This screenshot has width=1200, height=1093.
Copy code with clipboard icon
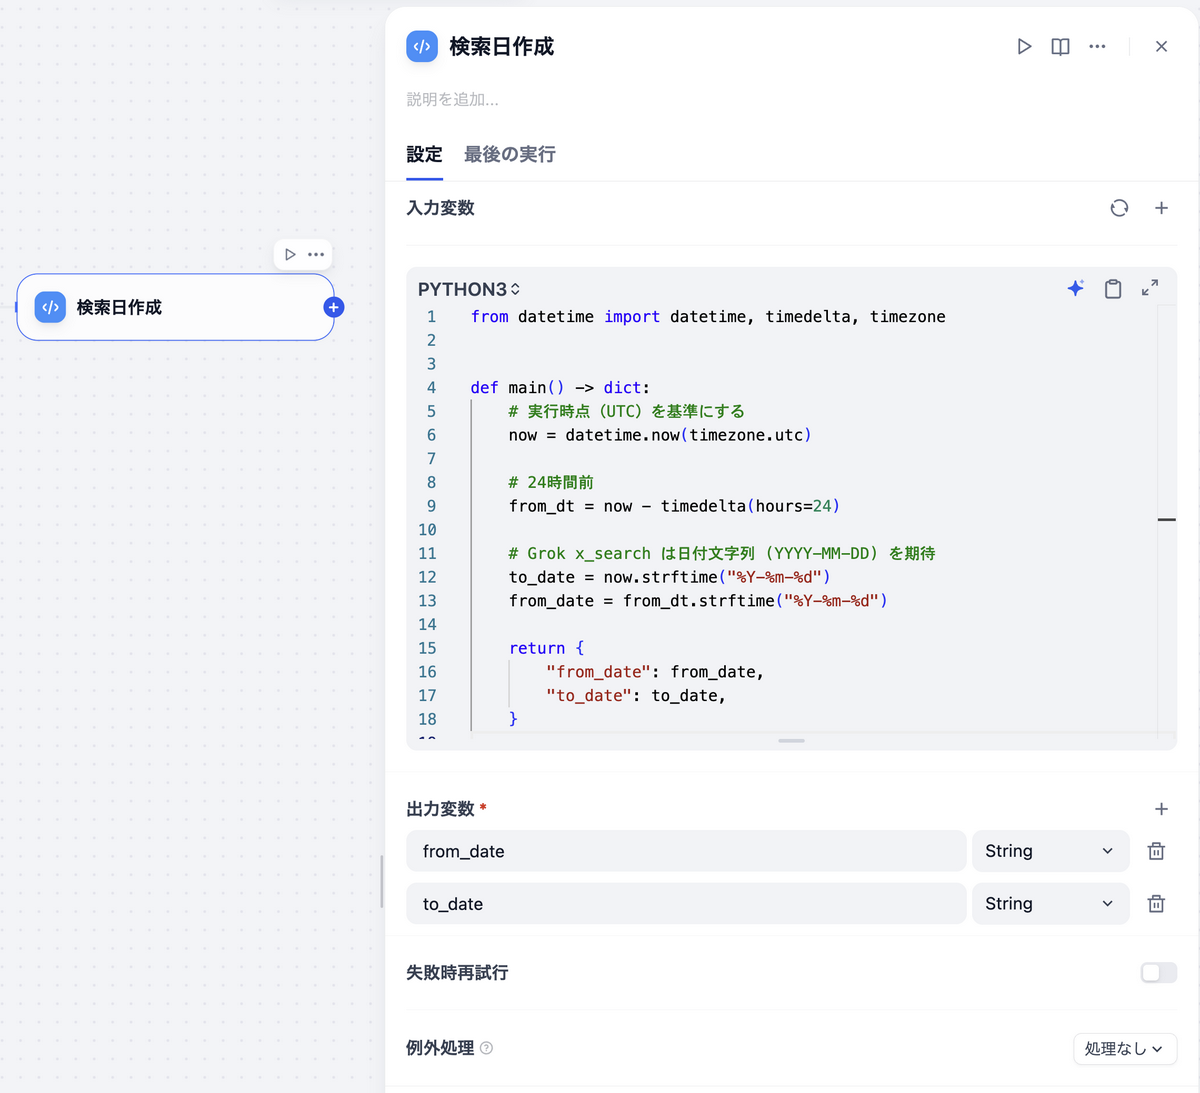(1112, 289)
